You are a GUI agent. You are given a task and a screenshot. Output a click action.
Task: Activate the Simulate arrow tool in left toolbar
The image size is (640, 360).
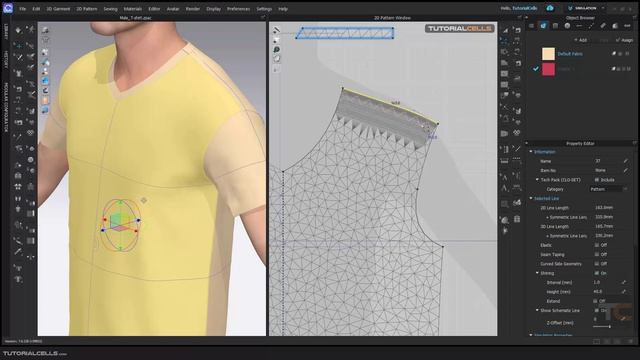coord(18,30)
